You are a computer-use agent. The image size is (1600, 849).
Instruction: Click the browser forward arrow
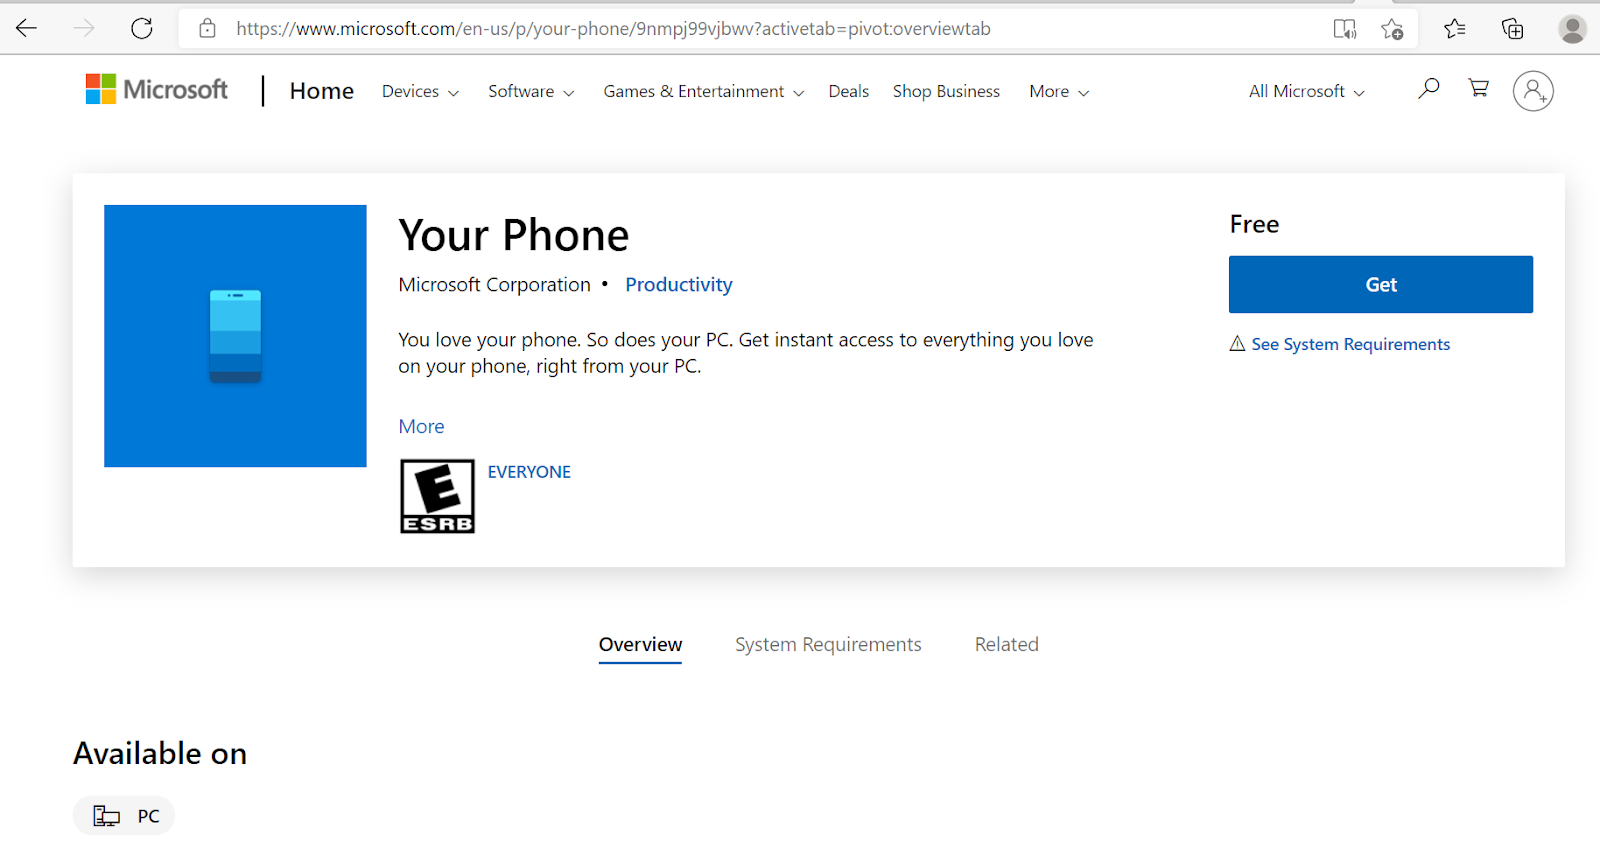[84, 28]
